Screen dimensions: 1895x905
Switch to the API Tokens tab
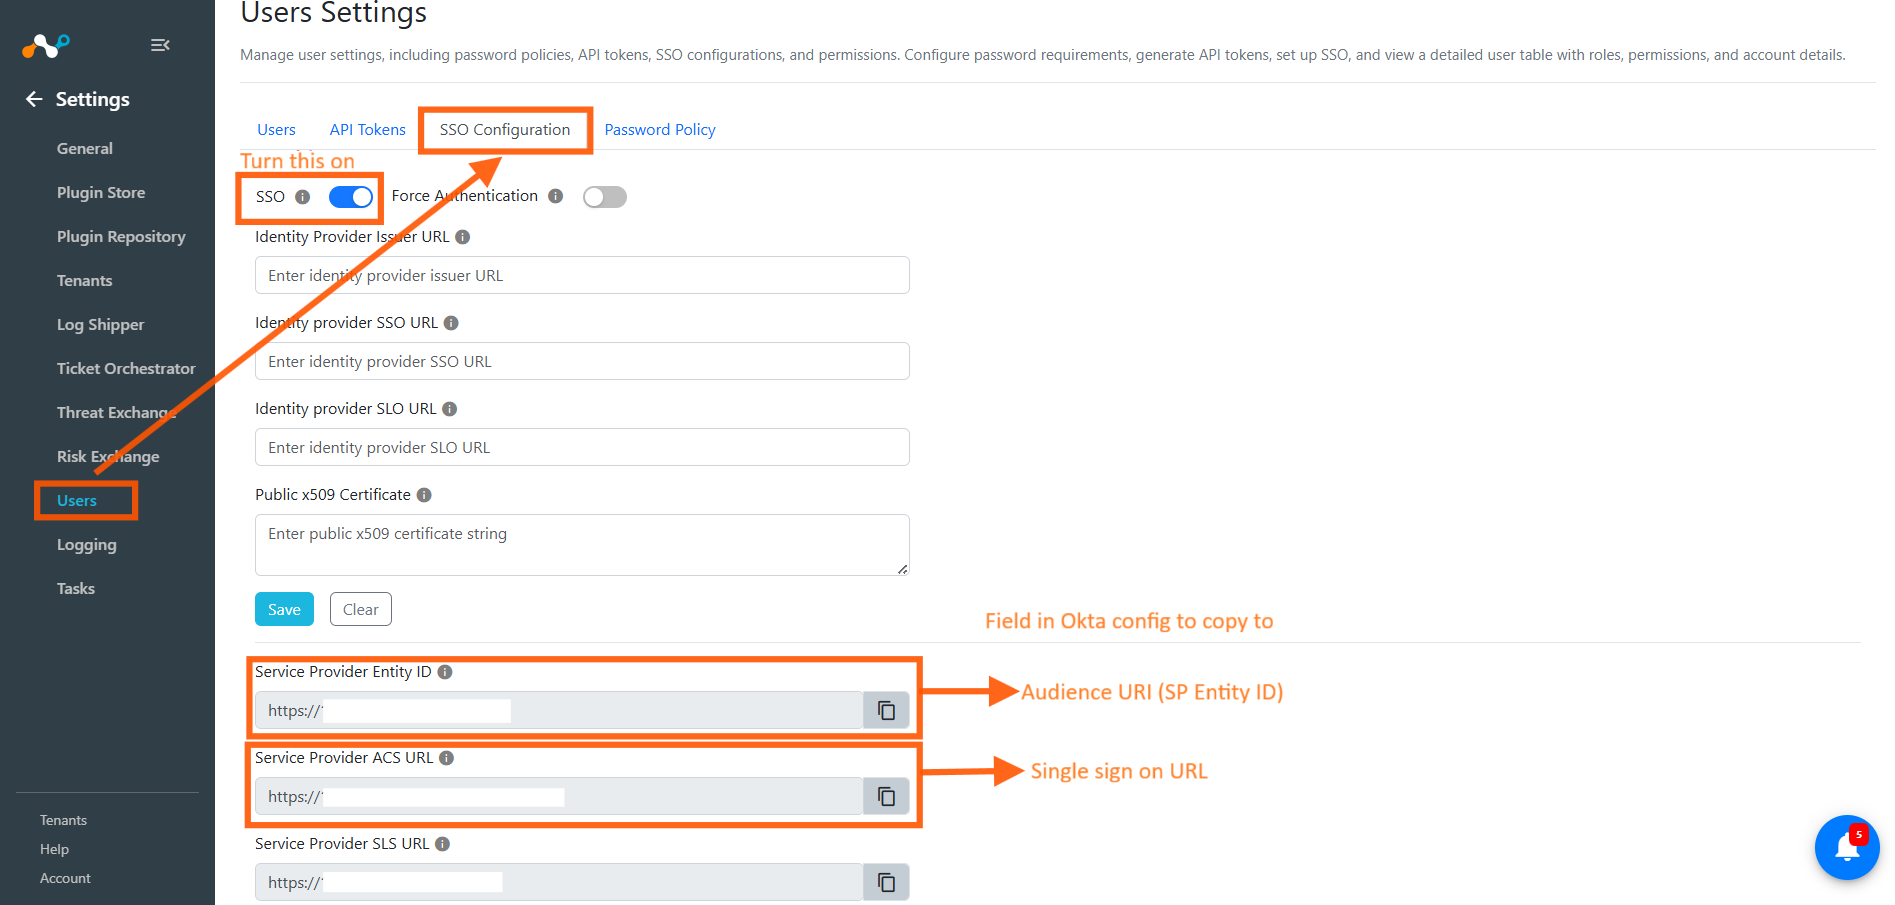(x=367, y=130)
